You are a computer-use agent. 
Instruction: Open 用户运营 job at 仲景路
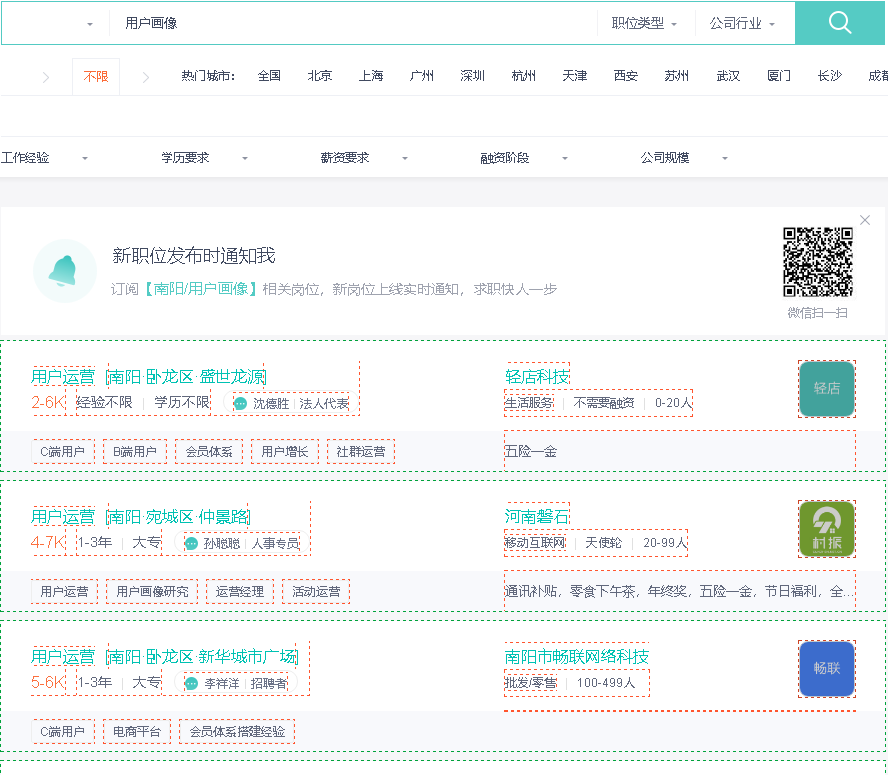pyautogui.click(x=140, y=517)
